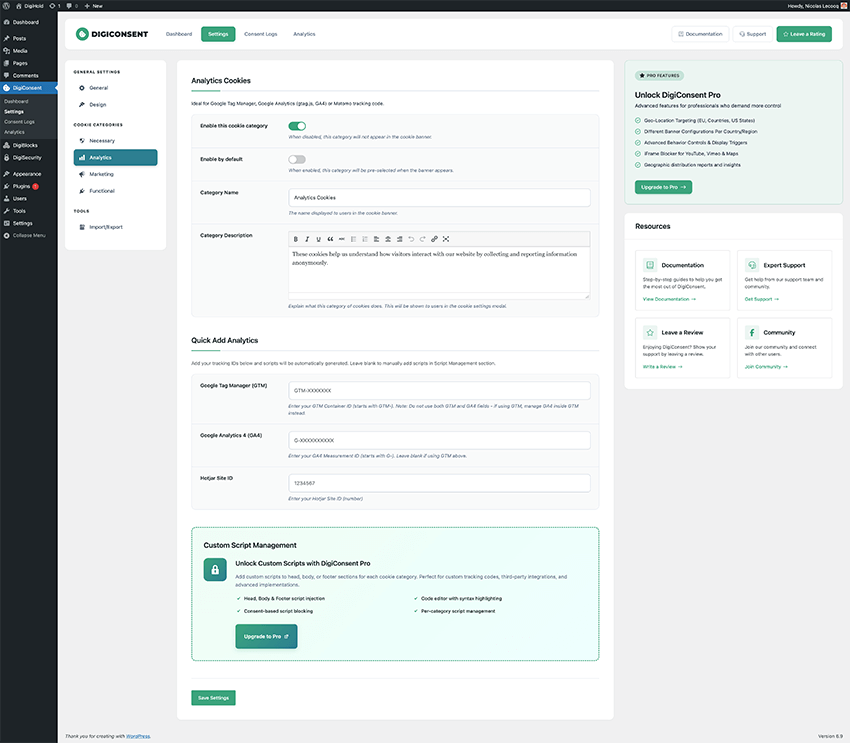Disable the 'Enable this cookie category' toggle

[297, 126]
